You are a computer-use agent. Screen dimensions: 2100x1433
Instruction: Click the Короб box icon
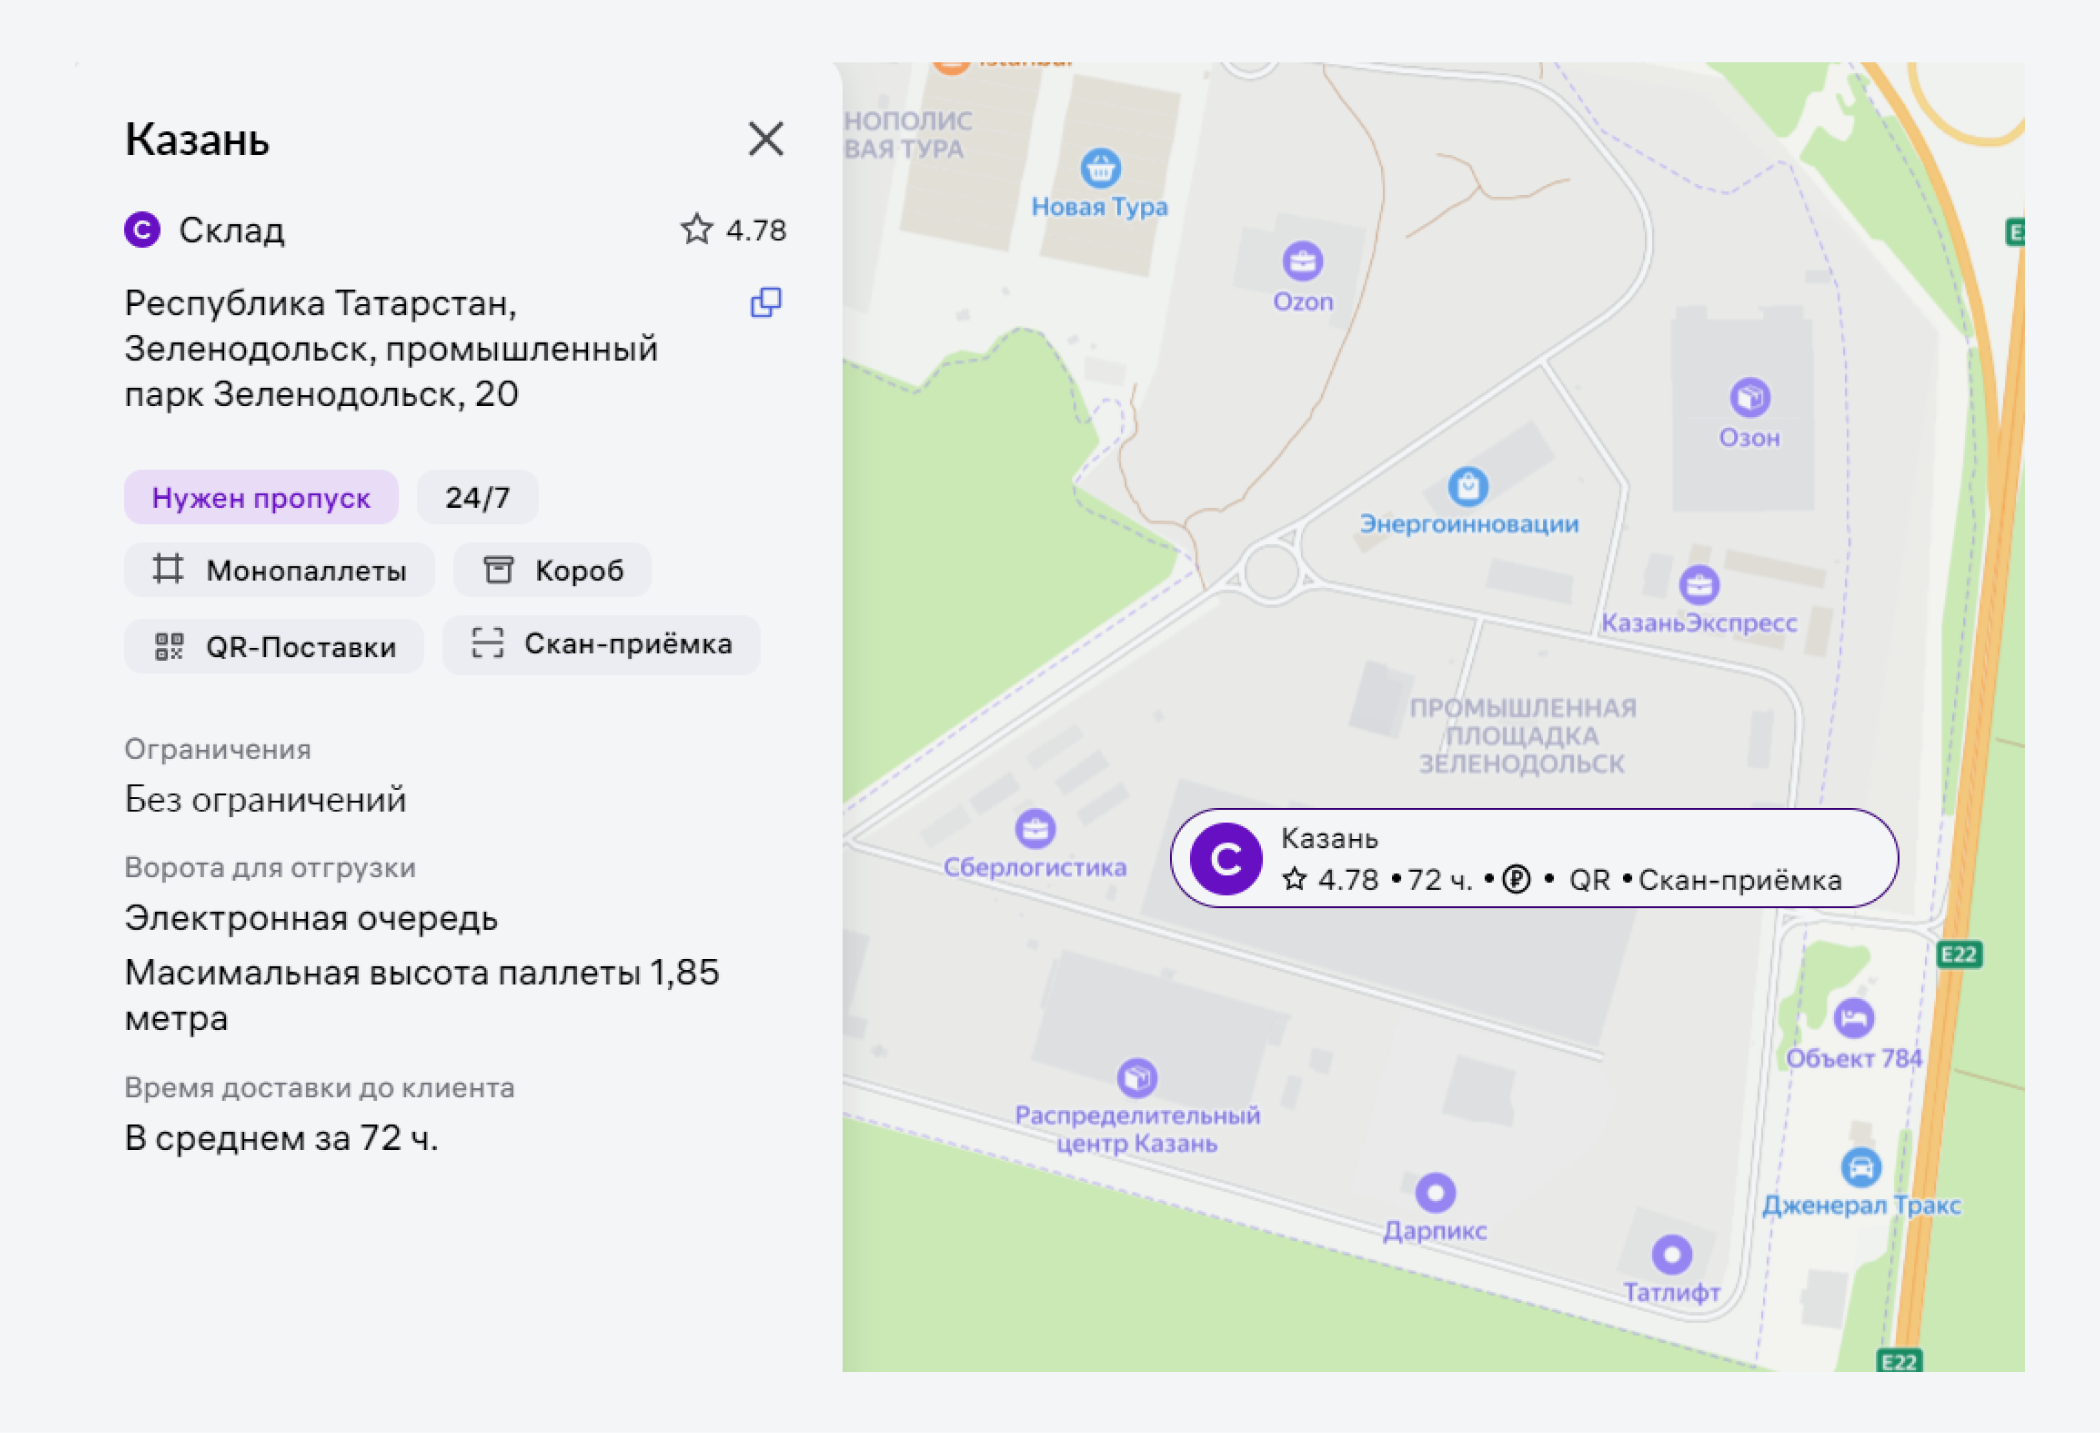point(498,570)
